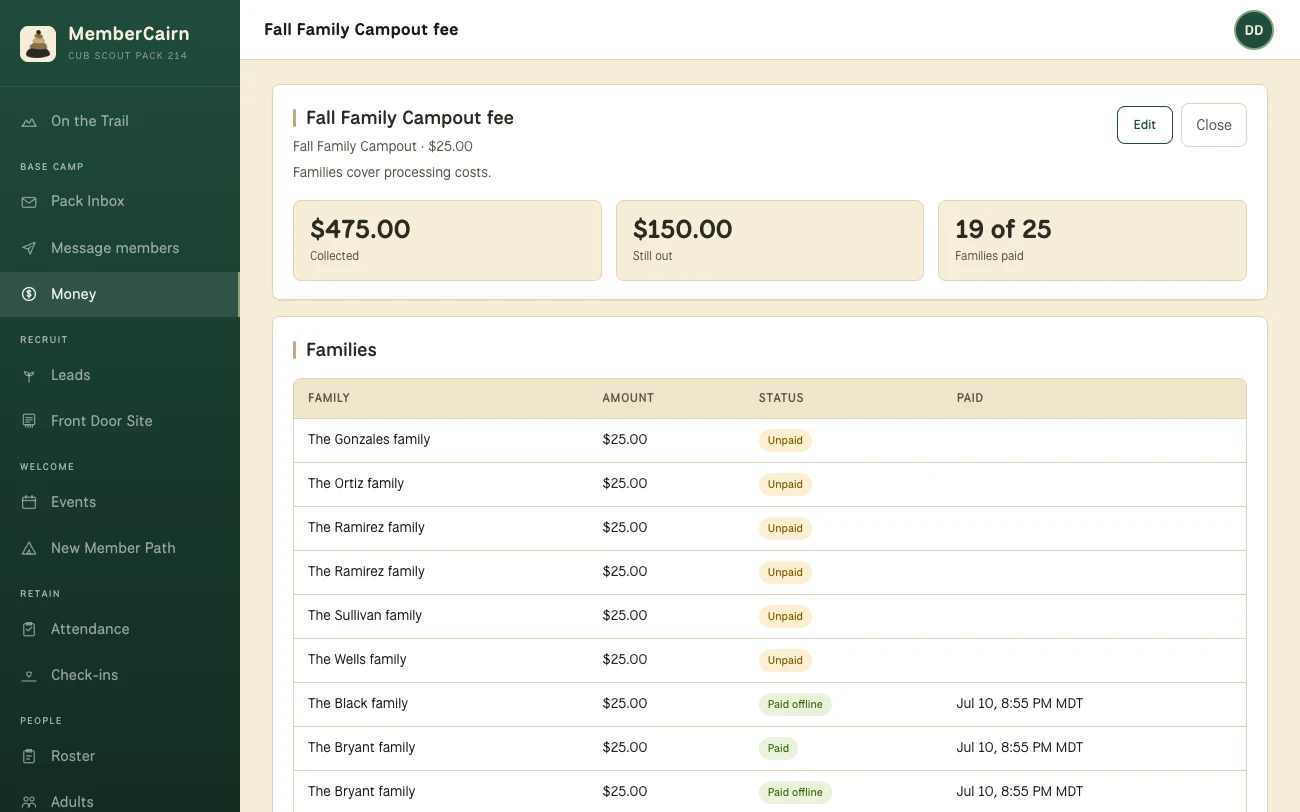The width and height of the screenshot is (1300, 812).
Task: Click the AMOUNT column header
Action: pyautogui.click(x=628, y=398)
